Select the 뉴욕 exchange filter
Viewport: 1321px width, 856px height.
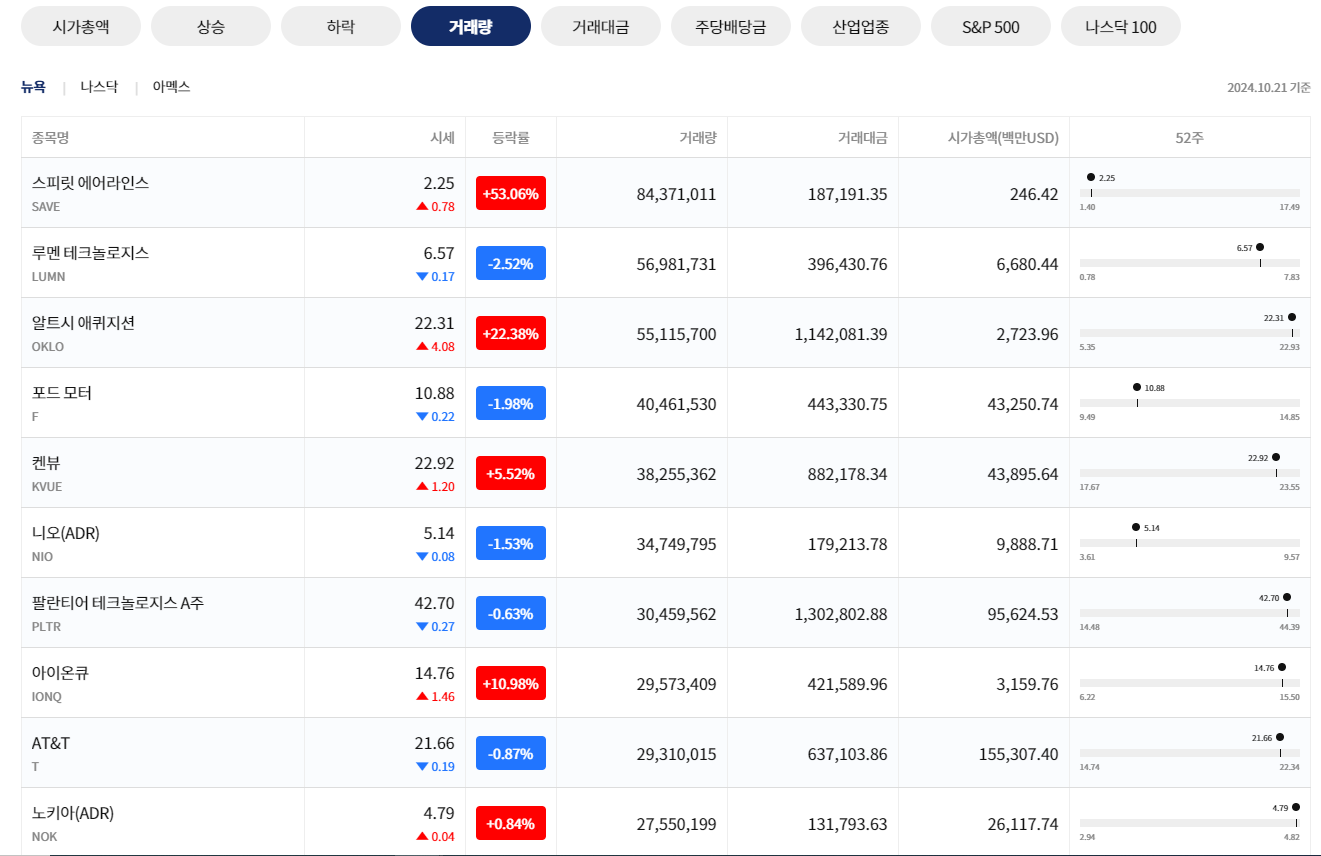click(33, 87)
